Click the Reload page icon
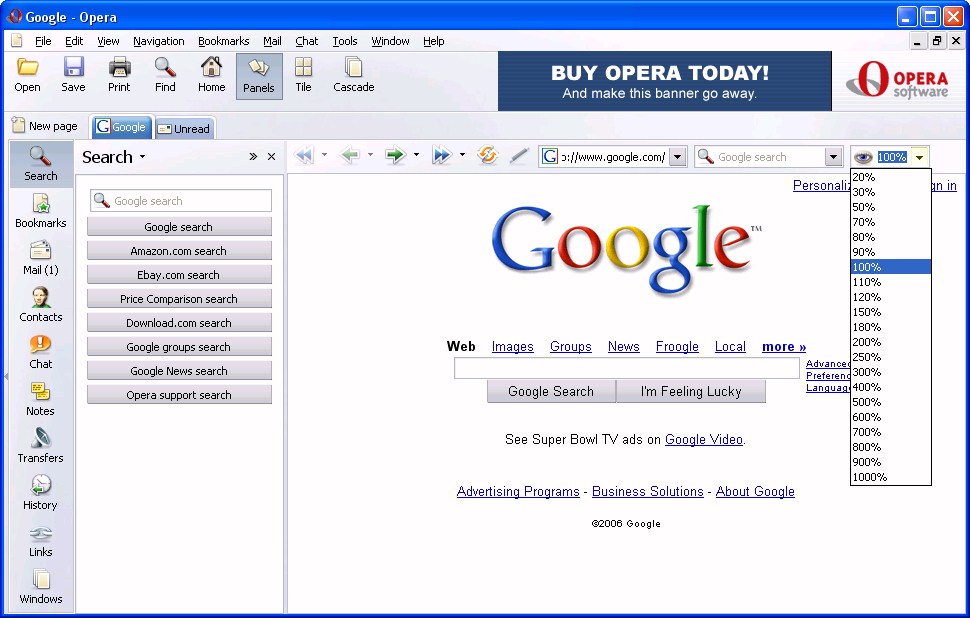Image resolution: width=970 pixels, height=618 pixels. (x=488, y=155)
